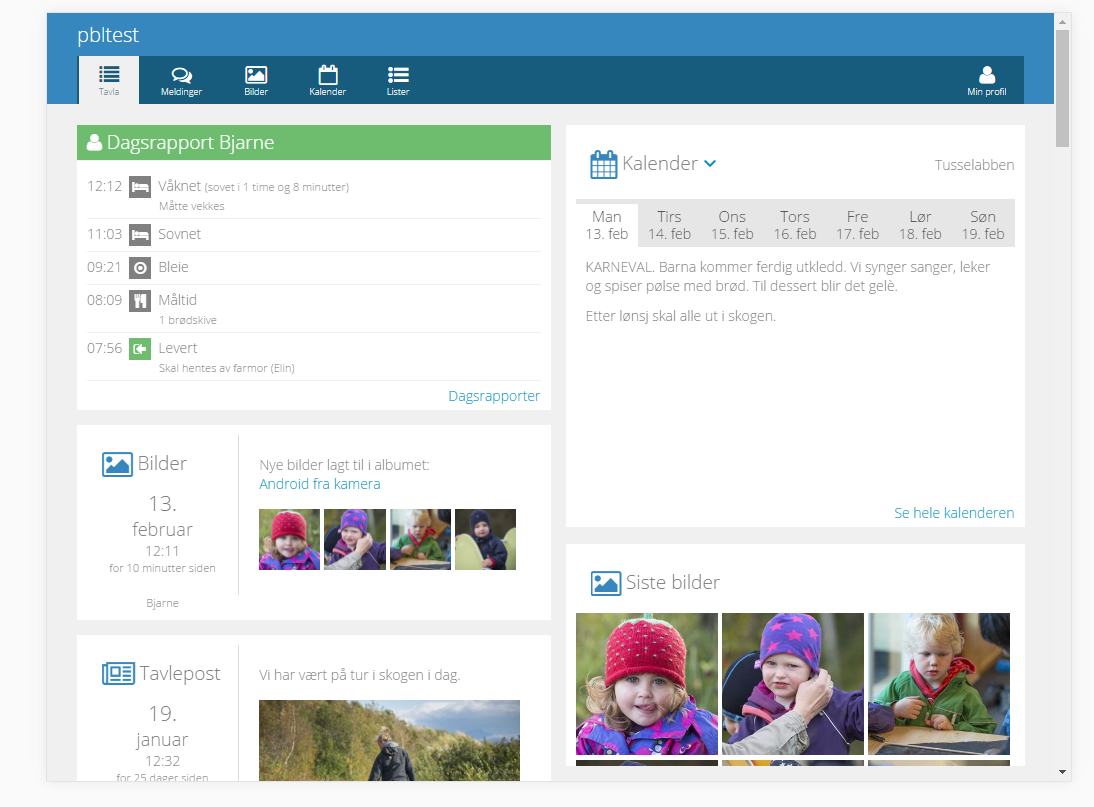Open the Dagsrapporter link
Viewport: 1094px width, 807px height.
(x=494, y=396)
